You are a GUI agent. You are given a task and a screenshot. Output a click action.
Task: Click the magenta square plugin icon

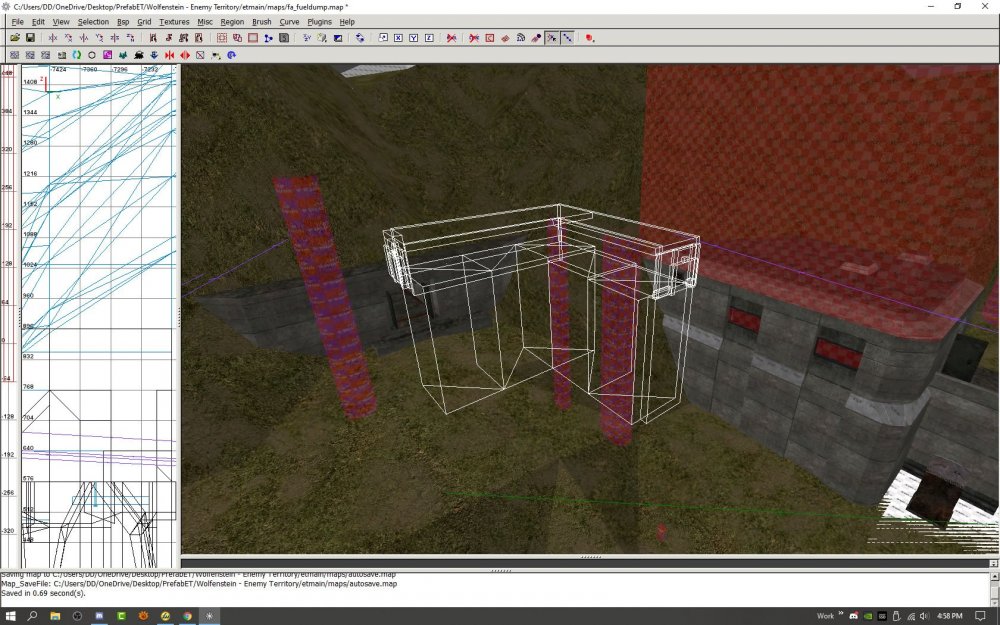[107, 55]
